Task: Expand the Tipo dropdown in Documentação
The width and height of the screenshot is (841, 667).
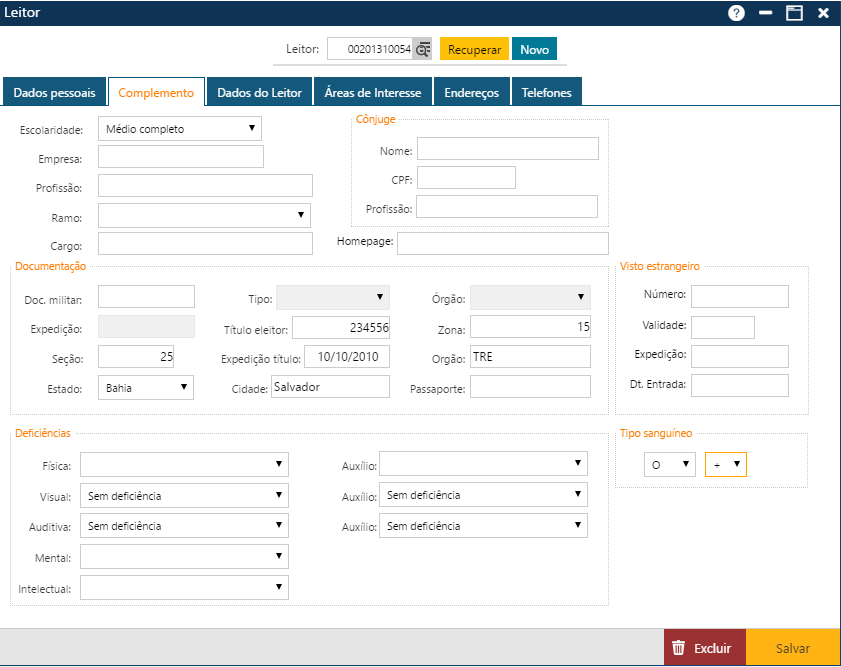Action: tap(378, 297)
